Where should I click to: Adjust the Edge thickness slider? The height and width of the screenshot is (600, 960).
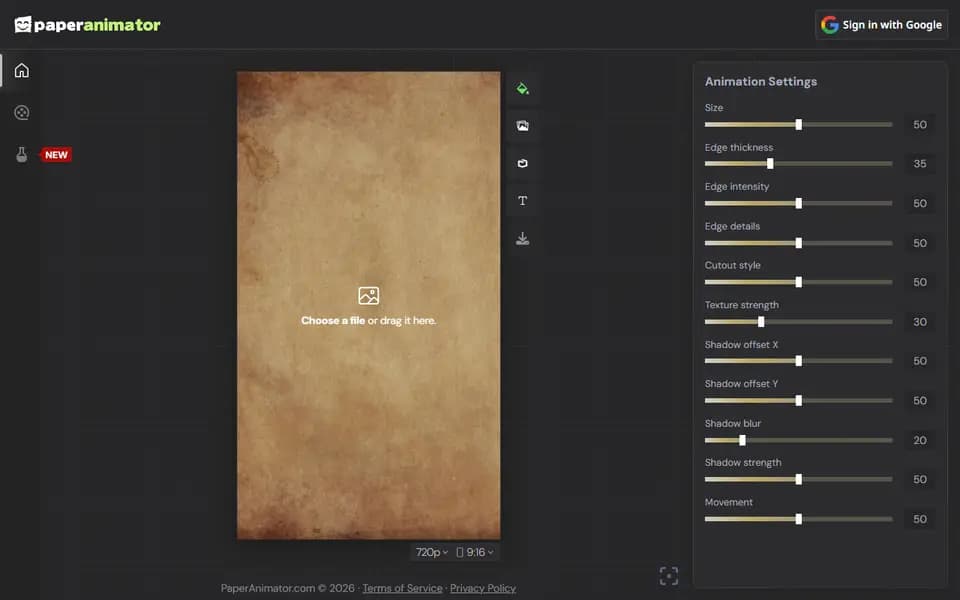click(798, 163)
